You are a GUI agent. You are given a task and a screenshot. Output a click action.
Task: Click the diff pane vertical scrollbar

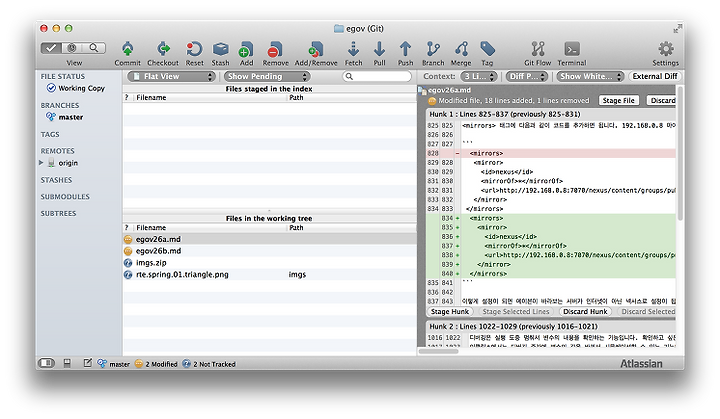(680, 153)
